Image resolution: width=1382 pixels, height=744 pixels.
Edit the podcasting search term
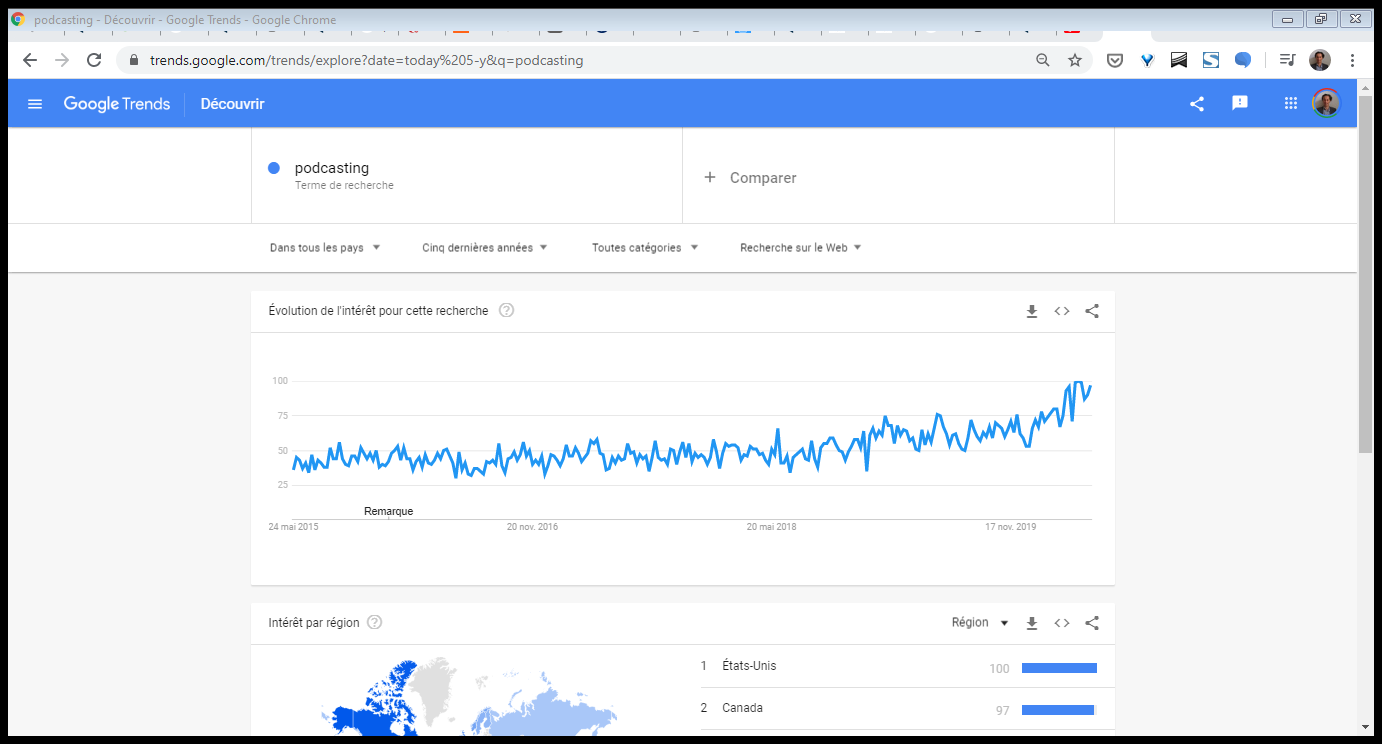pos(332,168)
